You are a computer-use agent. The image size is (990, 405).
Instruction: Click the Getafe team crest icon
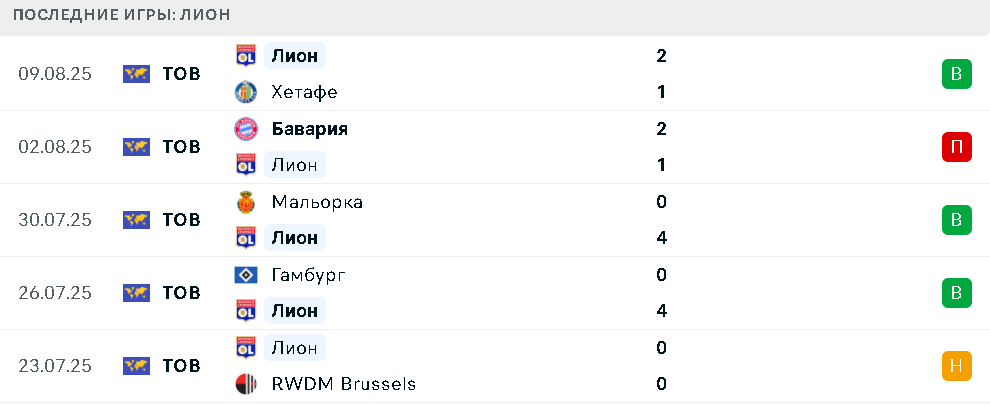point(246,92)
